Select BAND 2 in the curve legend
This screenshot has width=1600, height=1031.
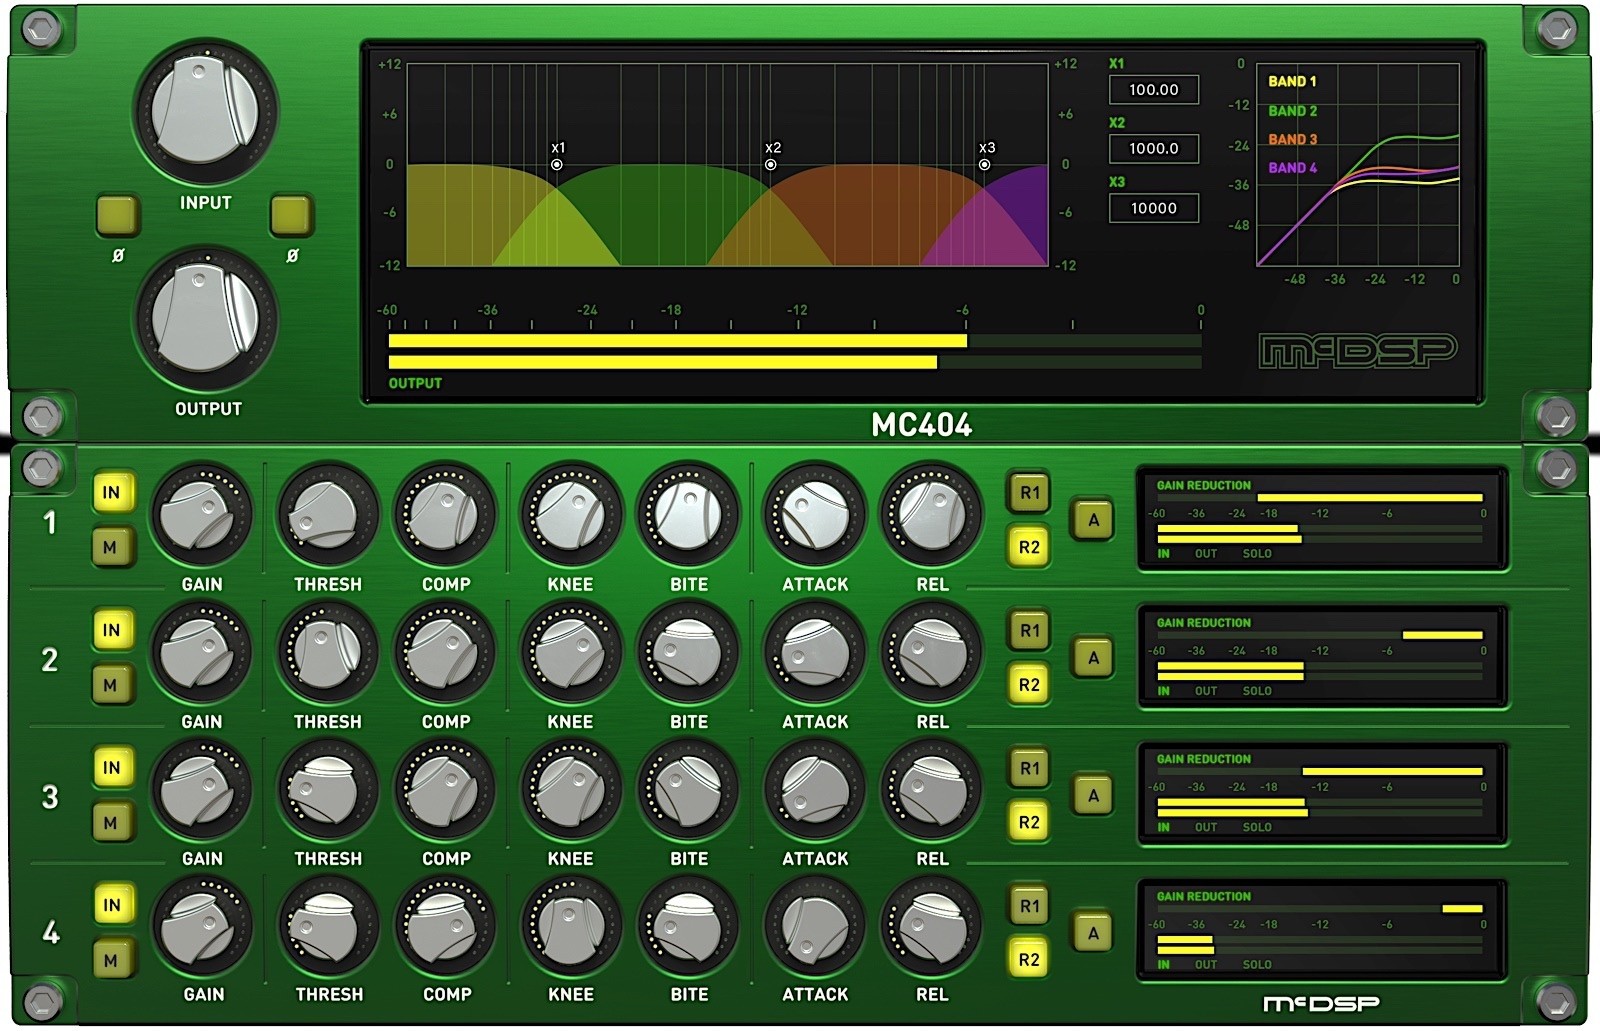click(x=1292, y=110)
